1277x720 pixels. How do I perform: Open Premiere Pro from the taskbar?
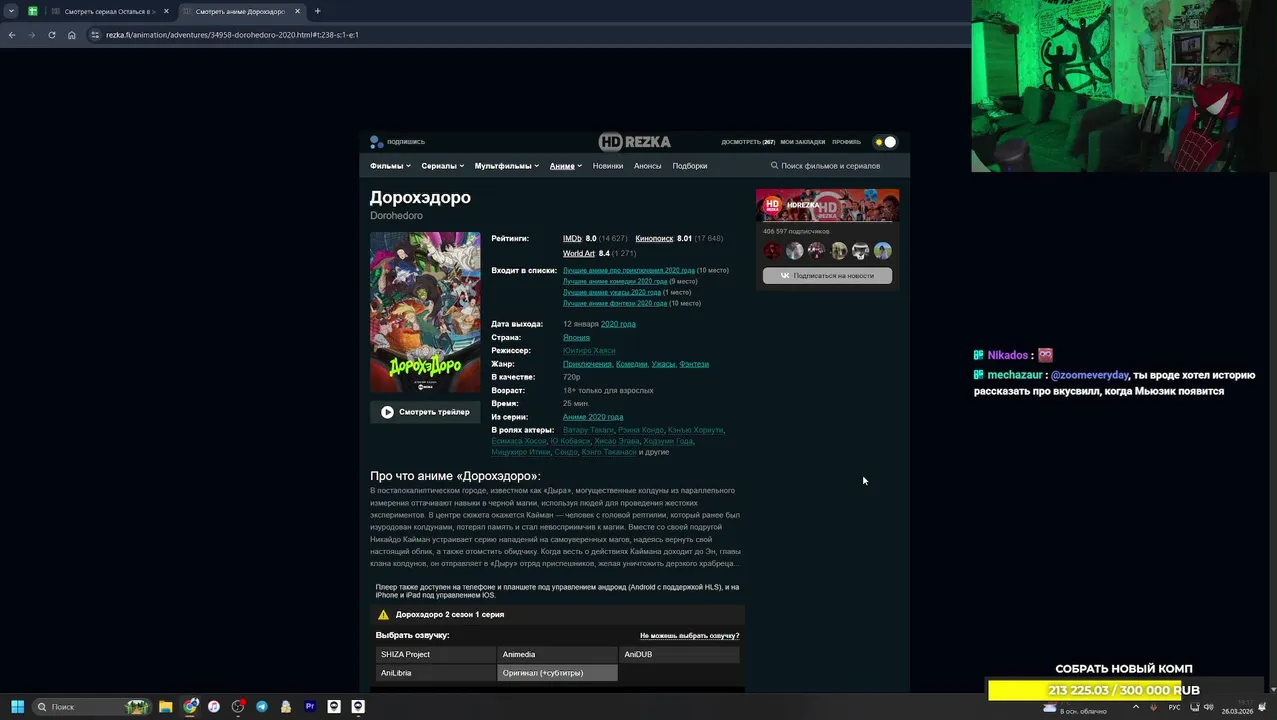click(310, 707)
